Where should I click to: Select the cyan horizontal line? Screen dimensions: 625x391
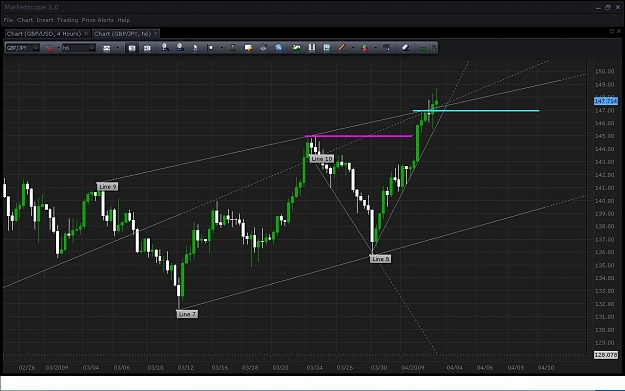(476, 111)
